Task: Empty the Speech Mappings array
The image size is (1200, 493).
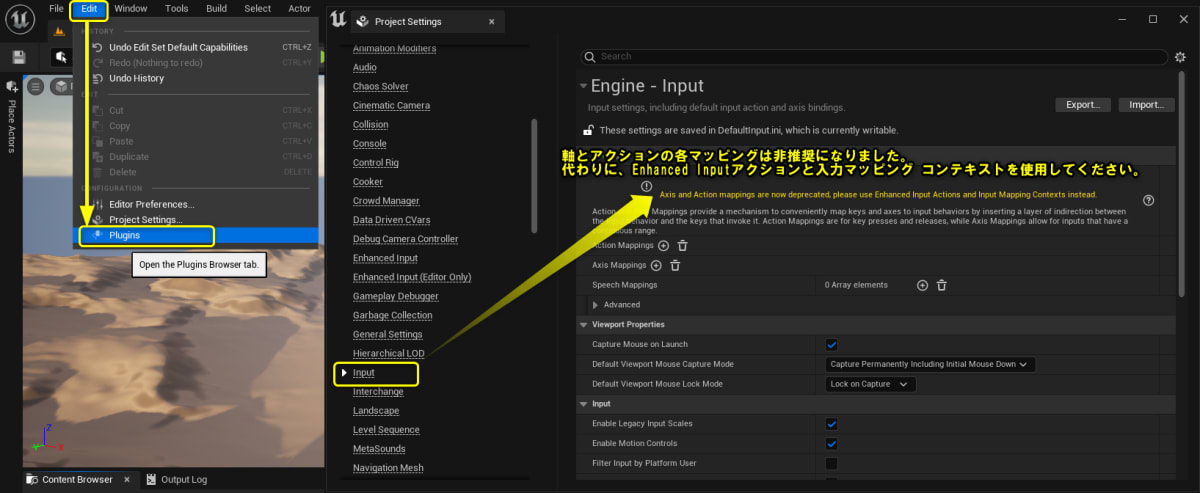Action: (x=941, y=285)
